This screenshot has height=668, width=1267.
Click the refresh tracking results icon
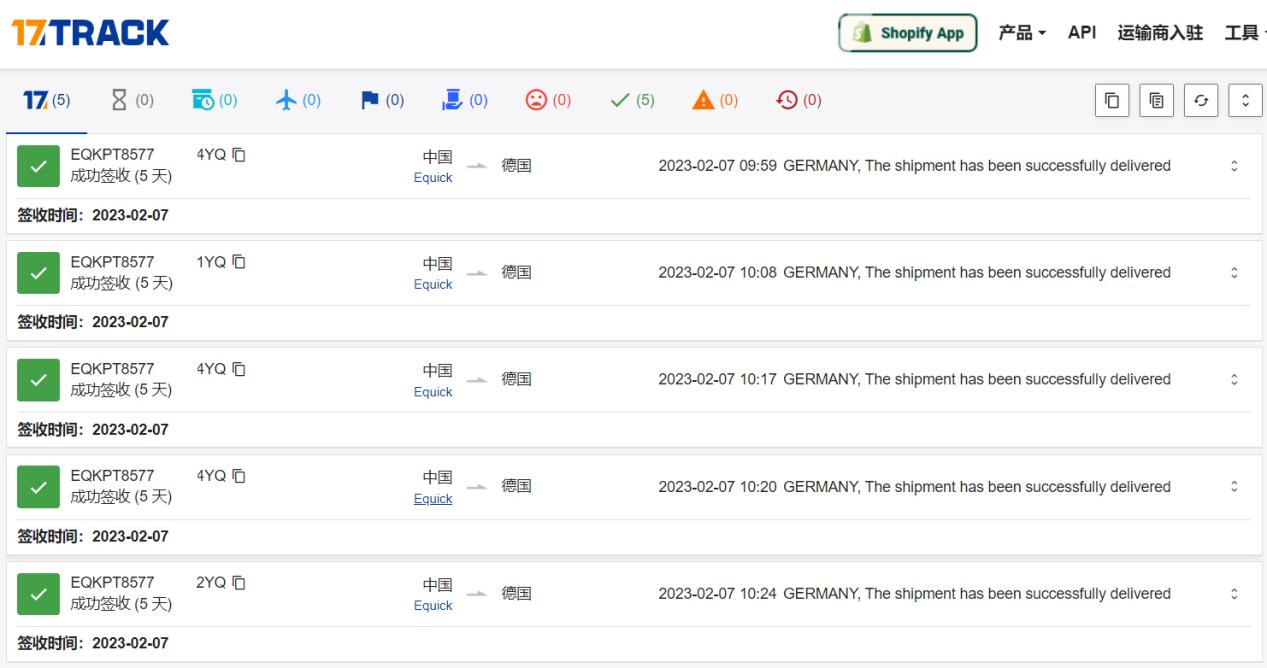pyautogui.click(x=1200, y=101)
